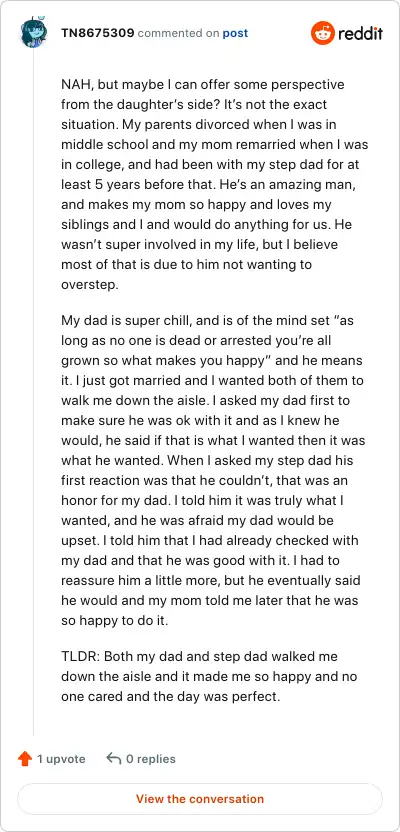Select the "1 upvote" count label
This screenshot has width=400, height=832.
pos(61,759)
